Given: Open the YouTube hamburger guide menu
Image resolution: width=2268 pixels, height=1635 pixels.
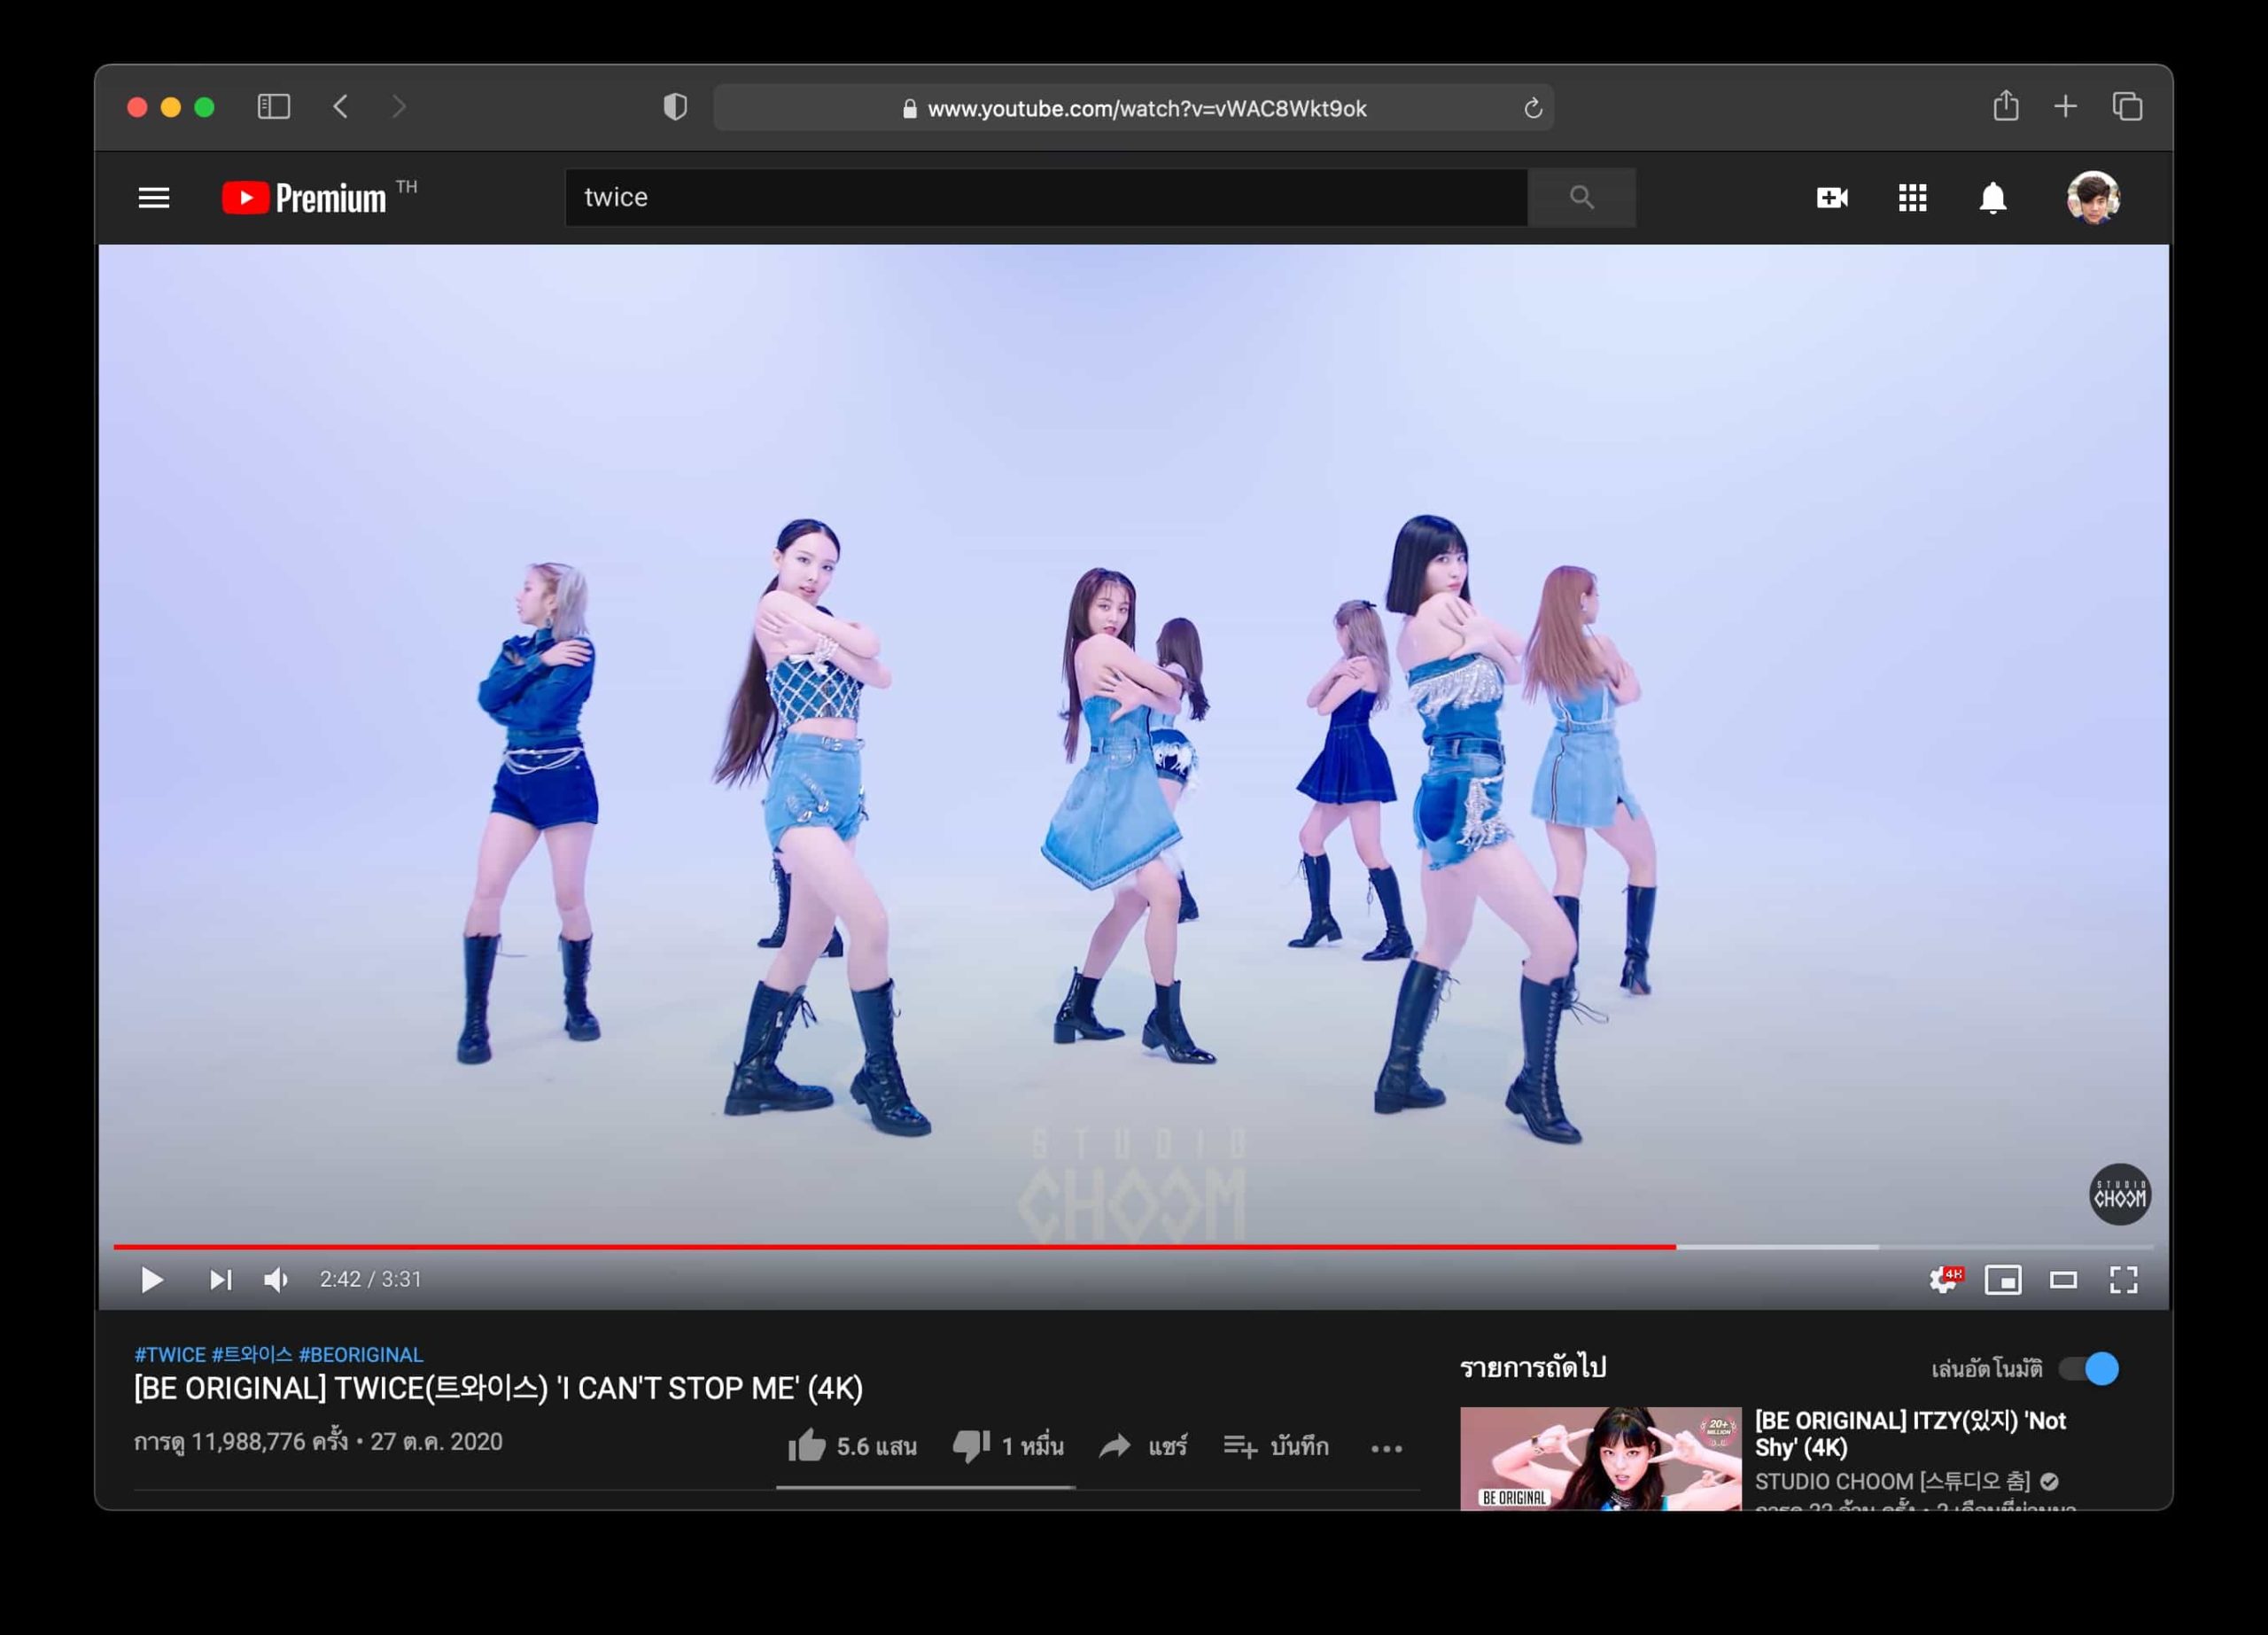Looking at the screenshot, I should tap(153, 198).
